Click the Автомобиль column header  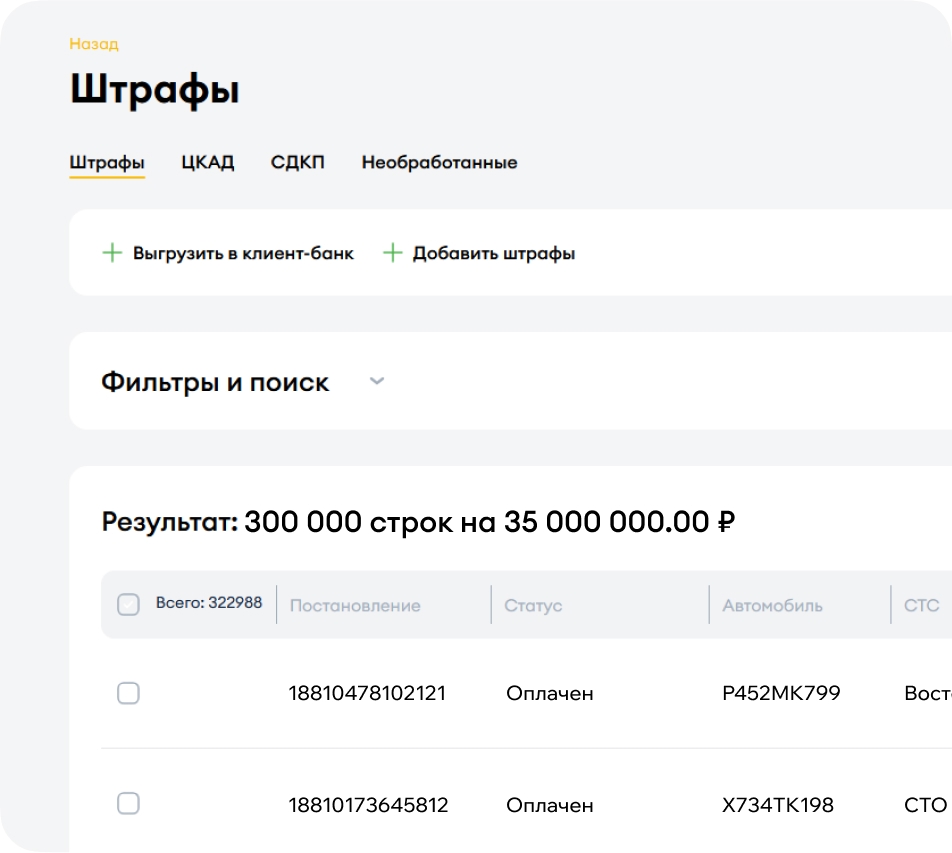[x=772, y=605]
